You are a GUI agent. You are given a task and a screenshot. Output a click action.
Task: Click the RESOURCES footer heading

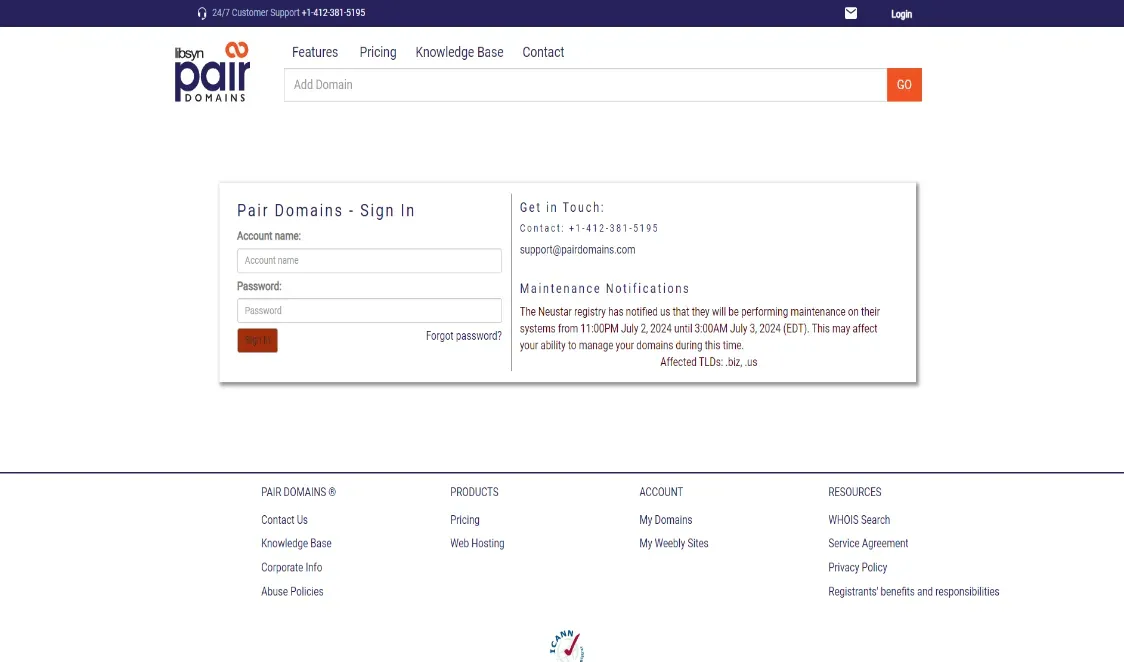click(854, 492)
